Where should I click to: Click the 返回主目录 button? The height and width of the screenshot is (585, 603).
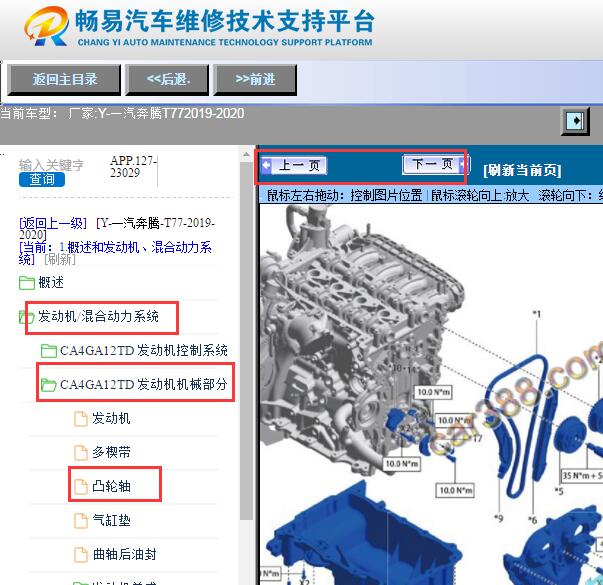click(64, 80)
